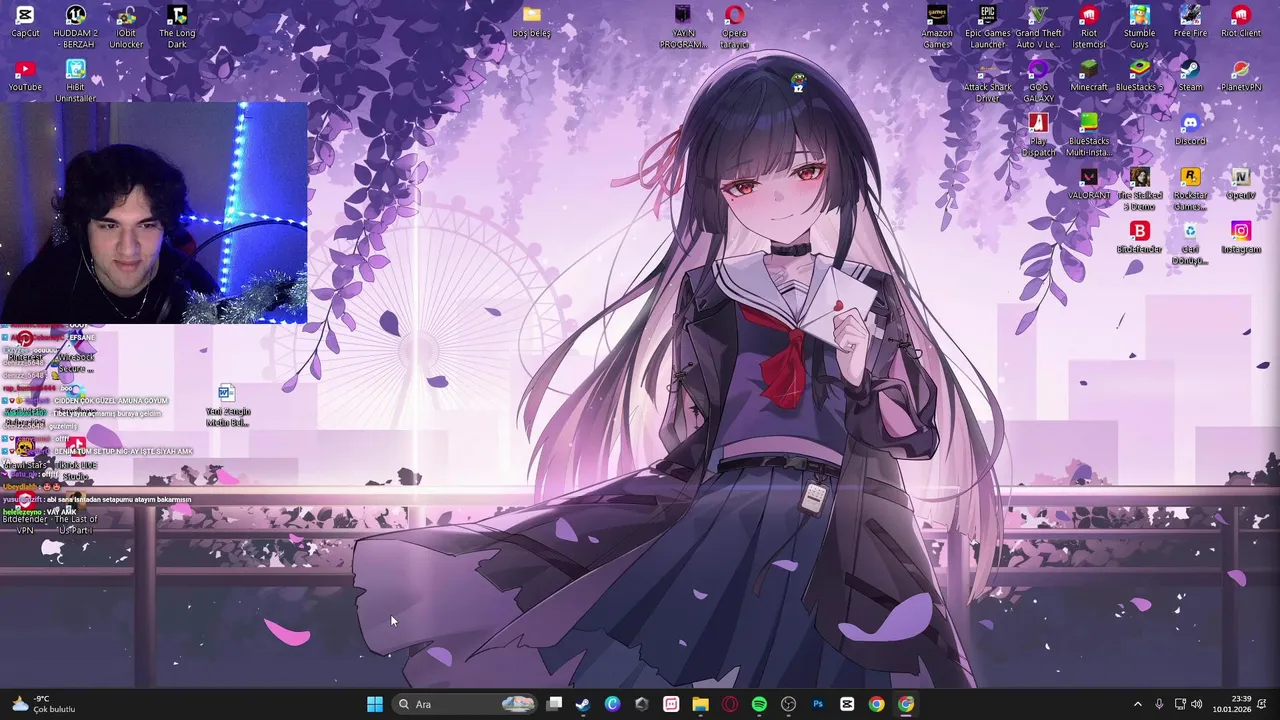Select the Bitdefender desktop icon
Screen dimensions: 1280x720
(x=1139, y=238)
